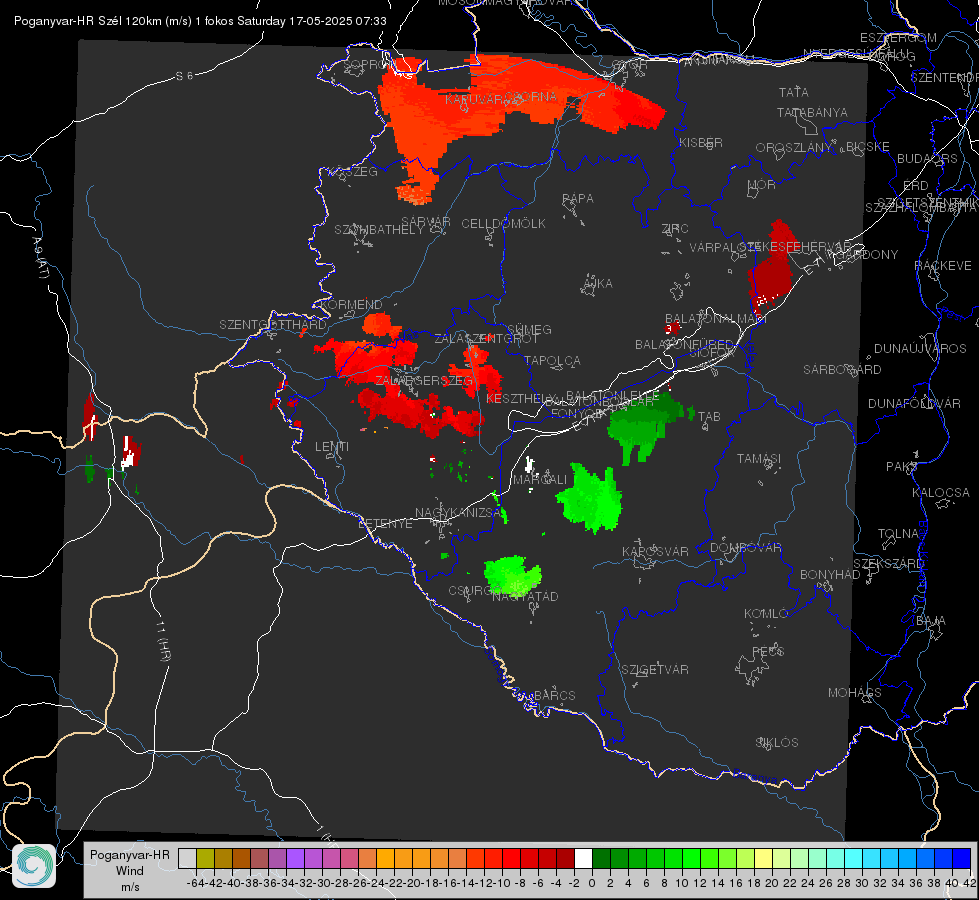
Task: Click the SZOMBATHELY city label
Action: point(378,230)
